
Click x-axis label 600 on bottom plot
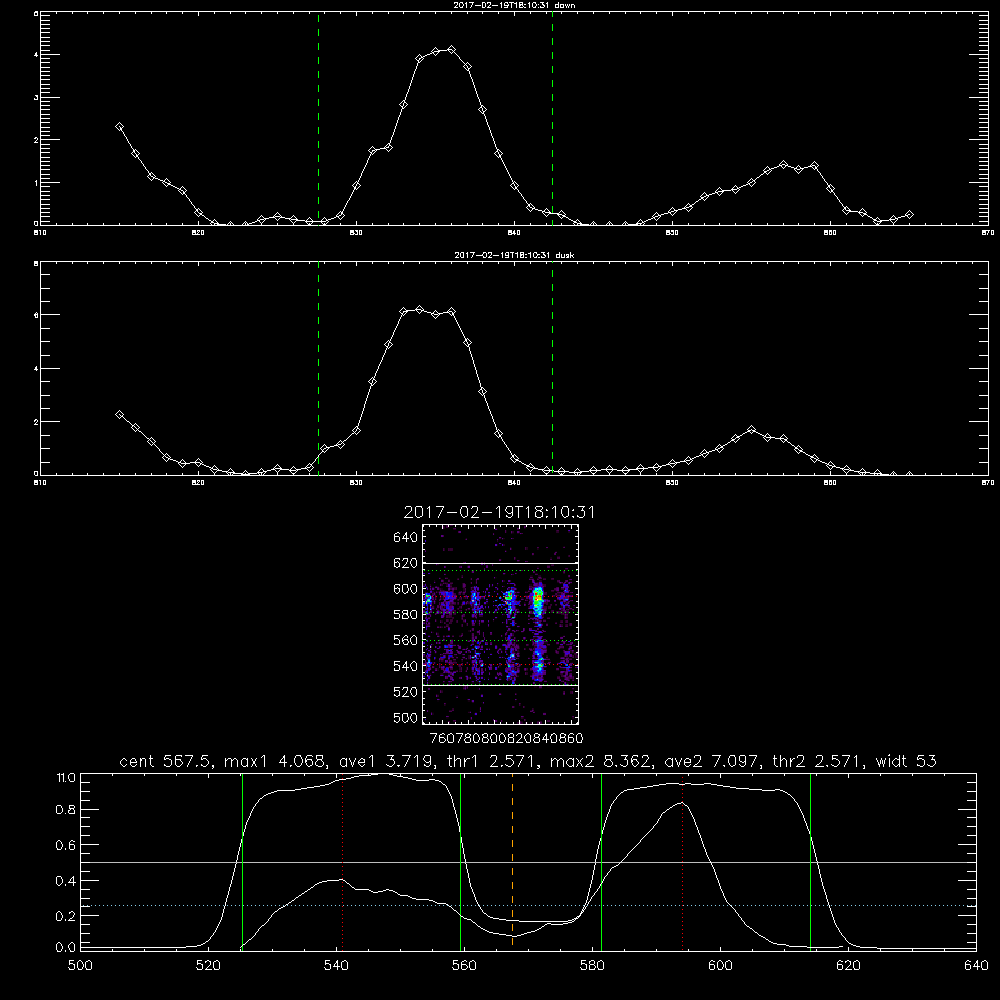pos(720,966)
